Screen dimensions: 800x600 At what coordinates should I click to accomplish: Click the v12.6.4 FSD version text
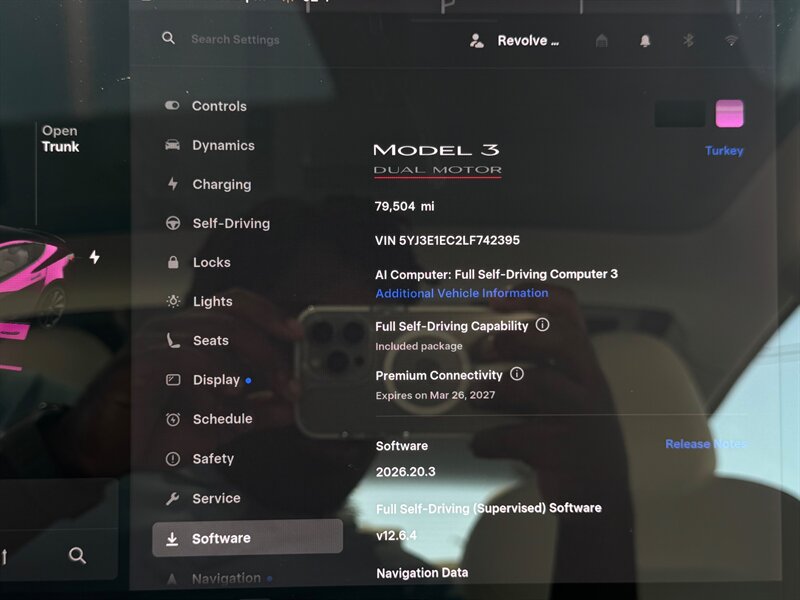pyautogui.click(x=396, y=535)
